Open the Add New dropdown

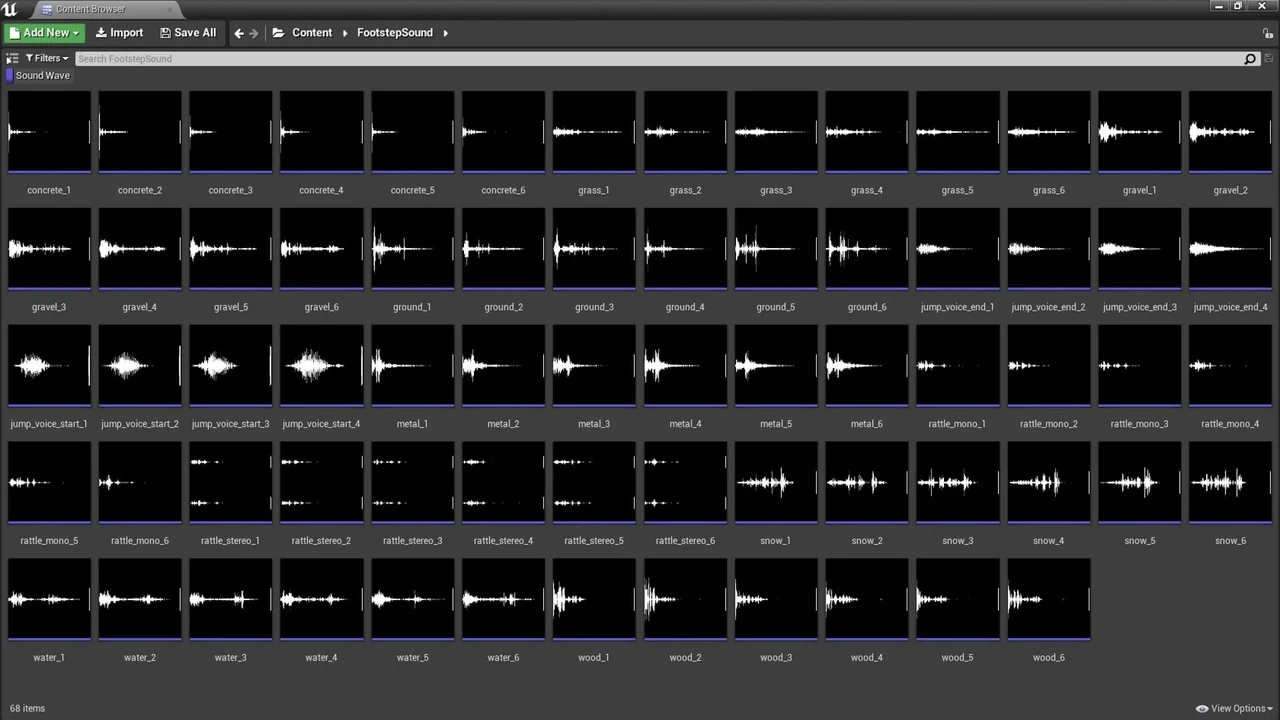[44, 32]
